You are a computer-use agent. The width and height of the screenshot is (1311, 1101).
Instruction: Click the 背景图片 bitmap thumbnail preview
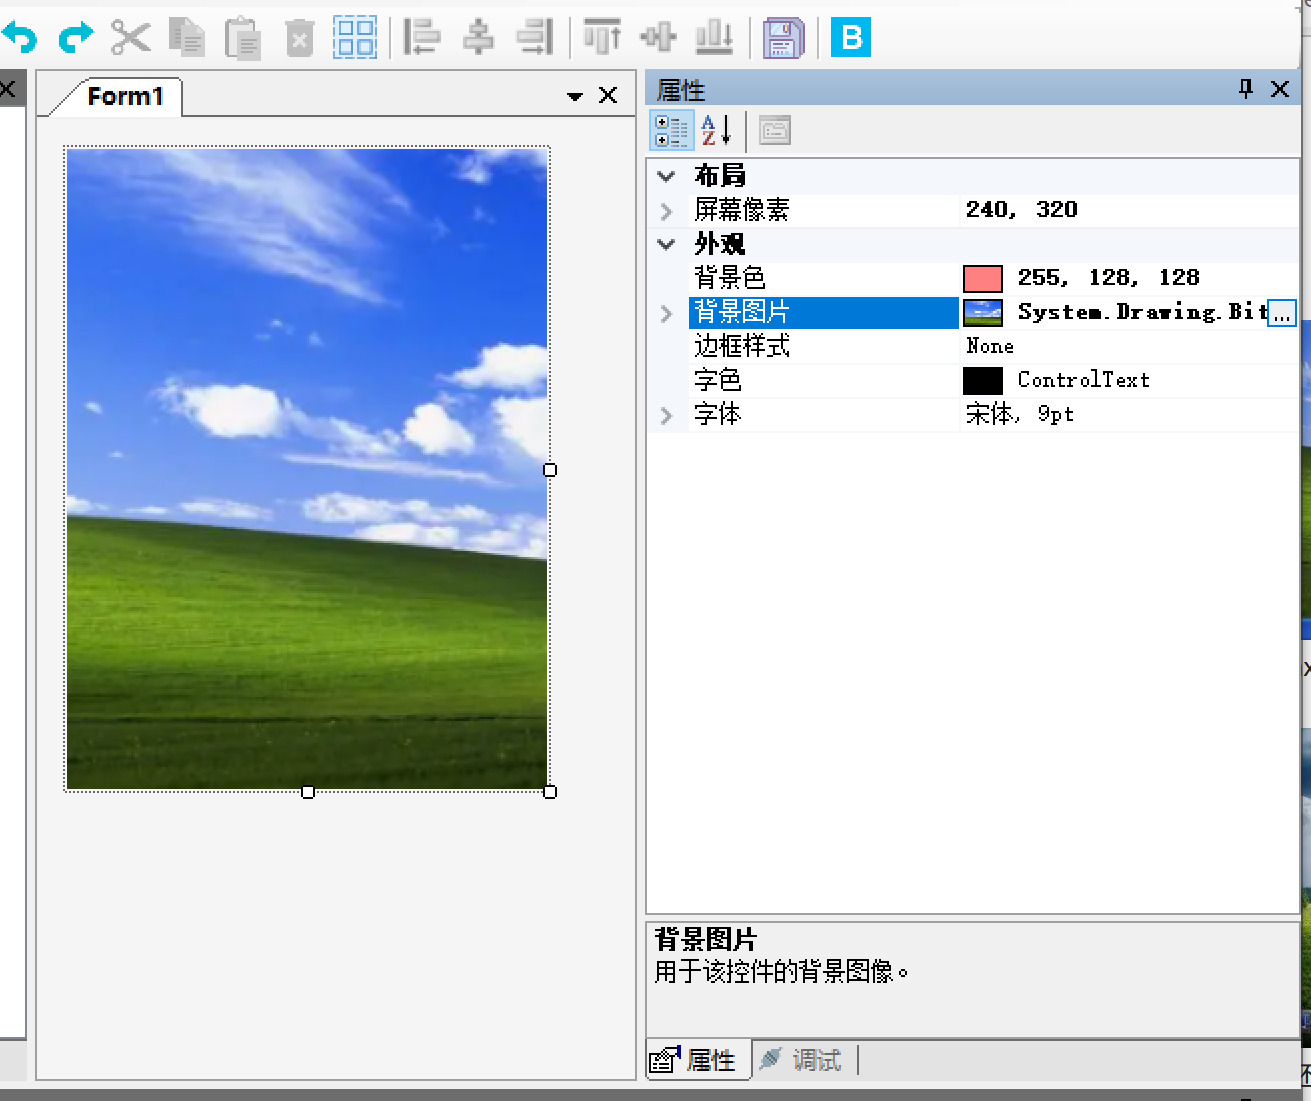[983, 313]
